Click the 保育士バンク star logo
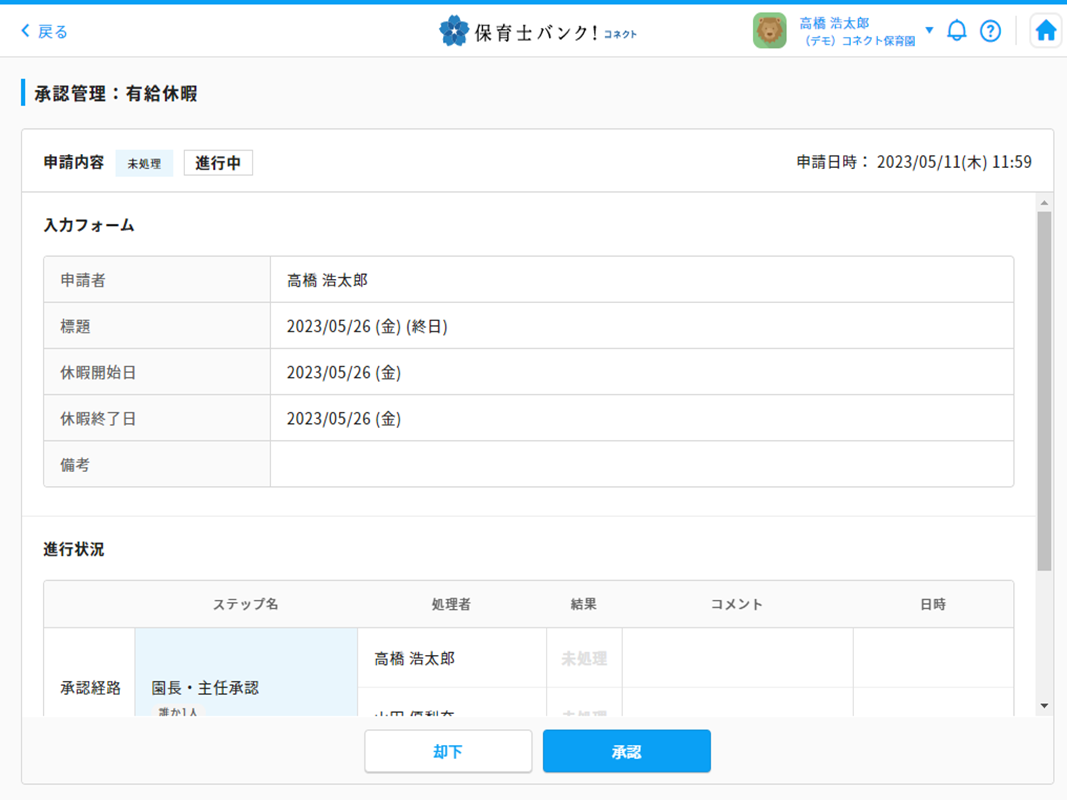 (x=454, y=31)
